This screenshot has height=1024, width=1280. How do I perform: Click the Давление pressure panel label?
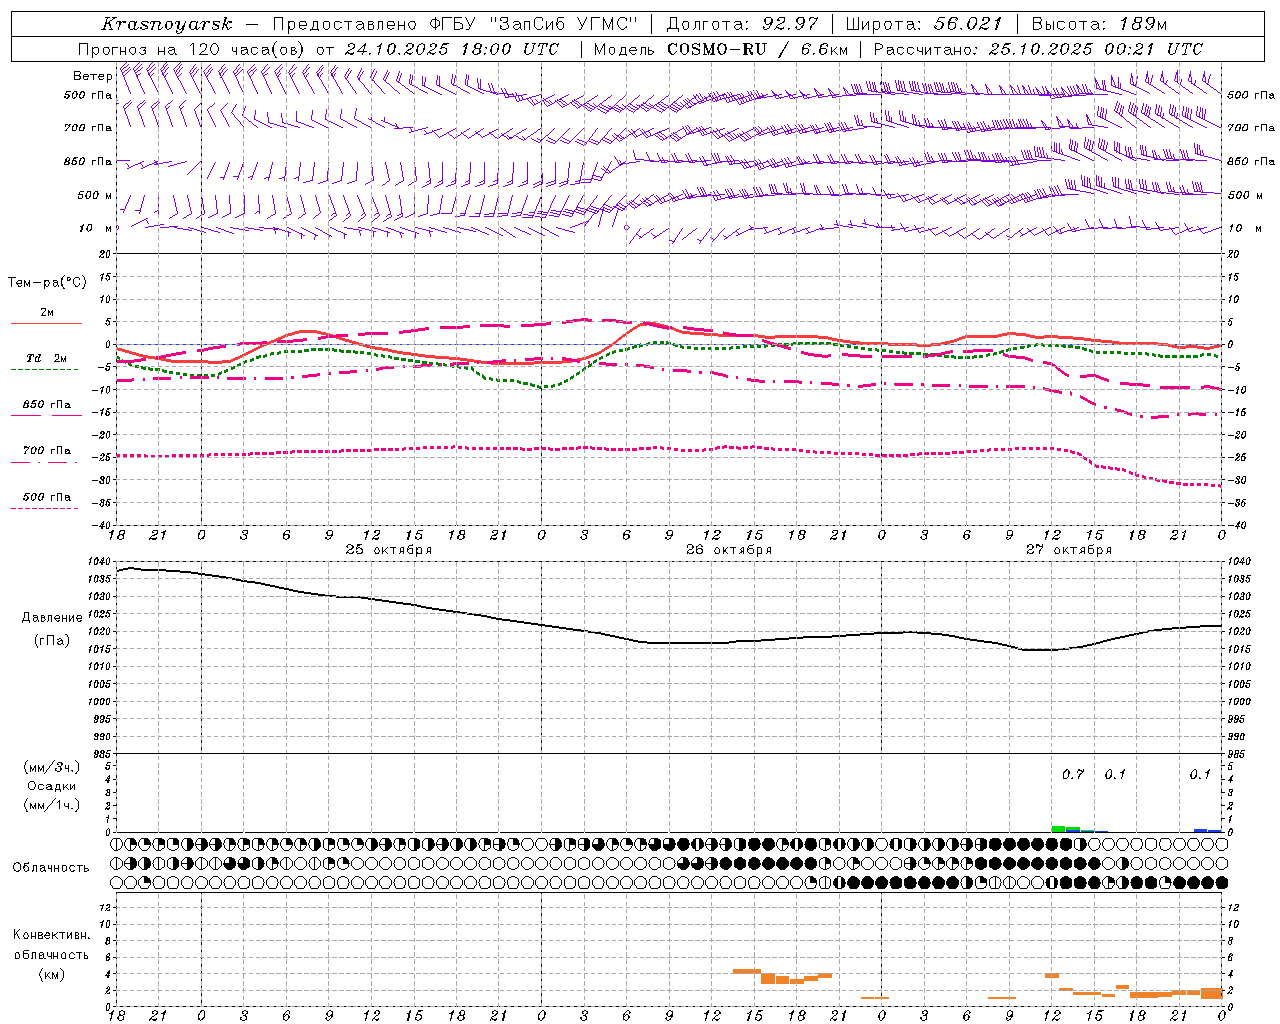[x=52, y=618]
